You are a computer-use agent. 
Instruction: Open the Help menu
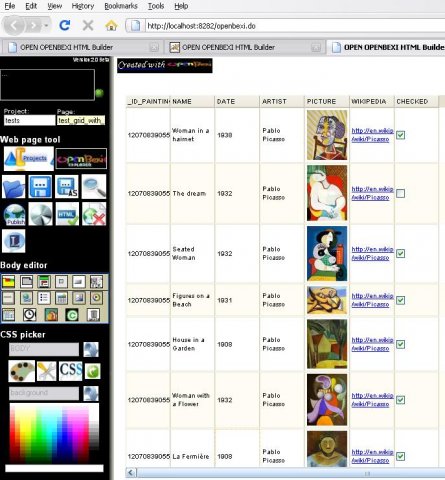[181, 6]
